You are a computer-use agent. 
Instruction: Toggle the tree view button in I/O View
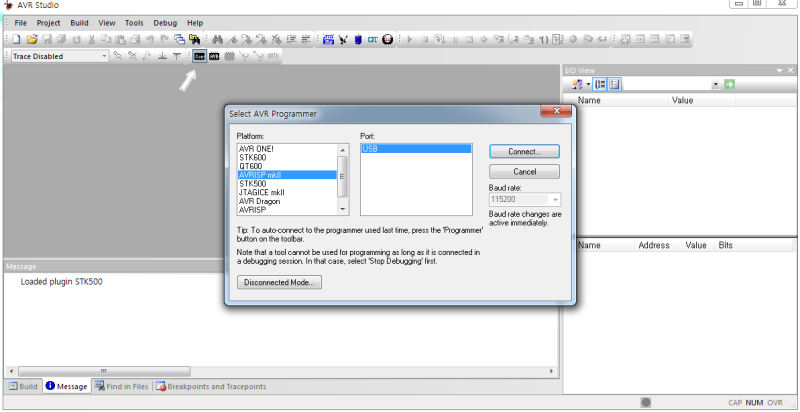[x=600, y=85]
